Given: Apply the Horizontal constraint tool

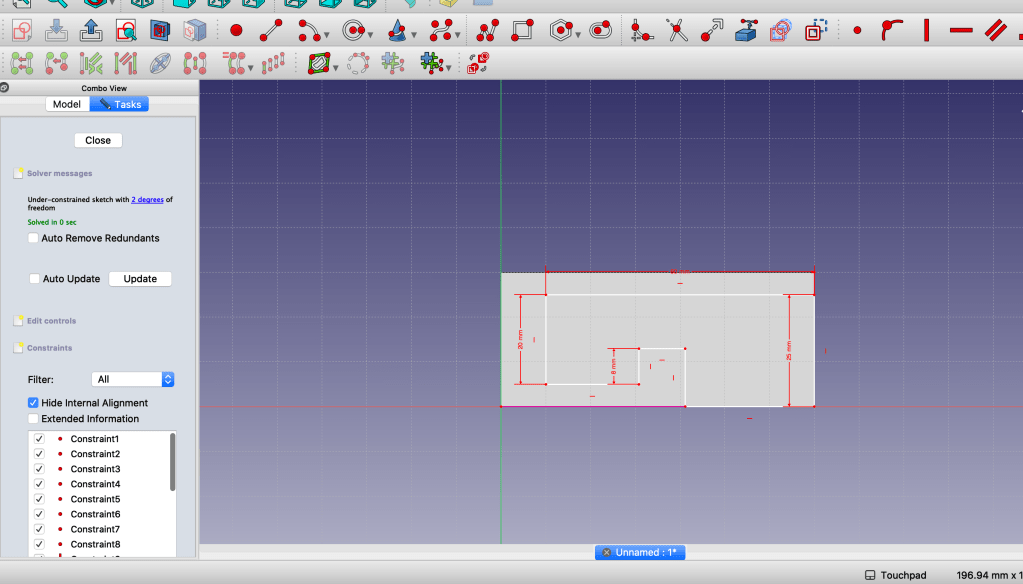Looking at the screenshot, I should tap(961, 31).
